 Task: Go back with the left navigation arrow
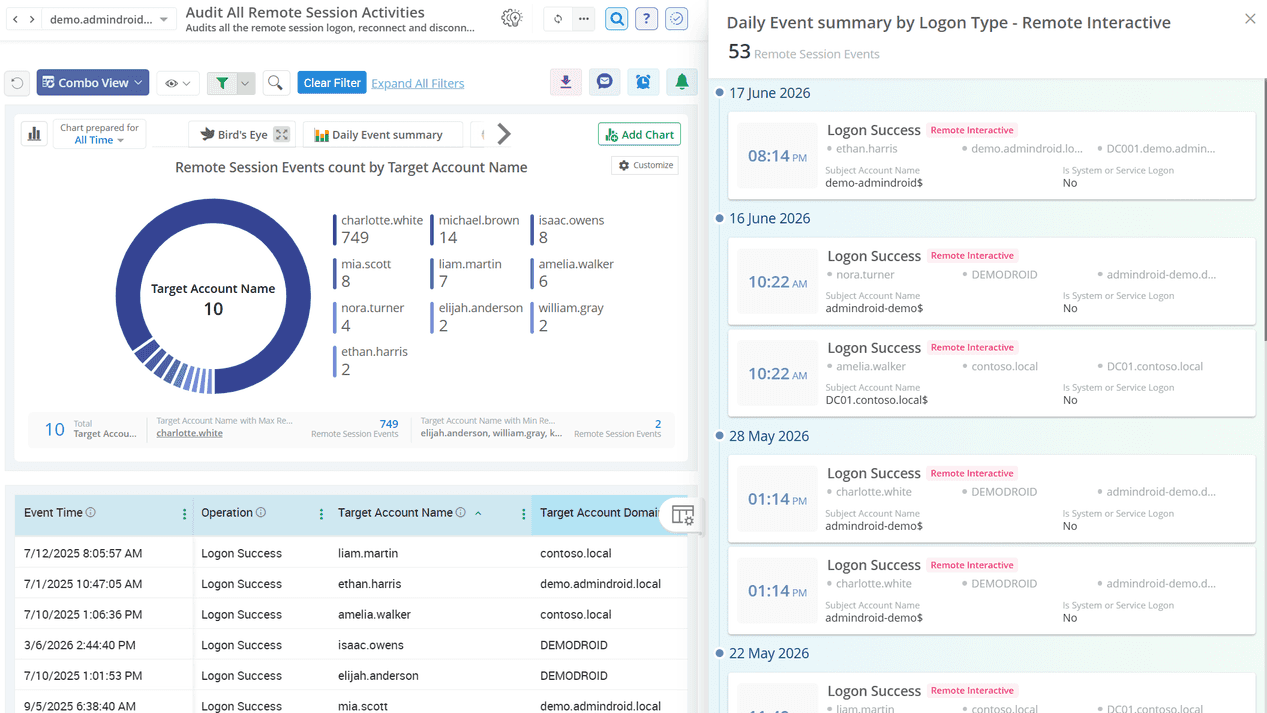point(15,19)
